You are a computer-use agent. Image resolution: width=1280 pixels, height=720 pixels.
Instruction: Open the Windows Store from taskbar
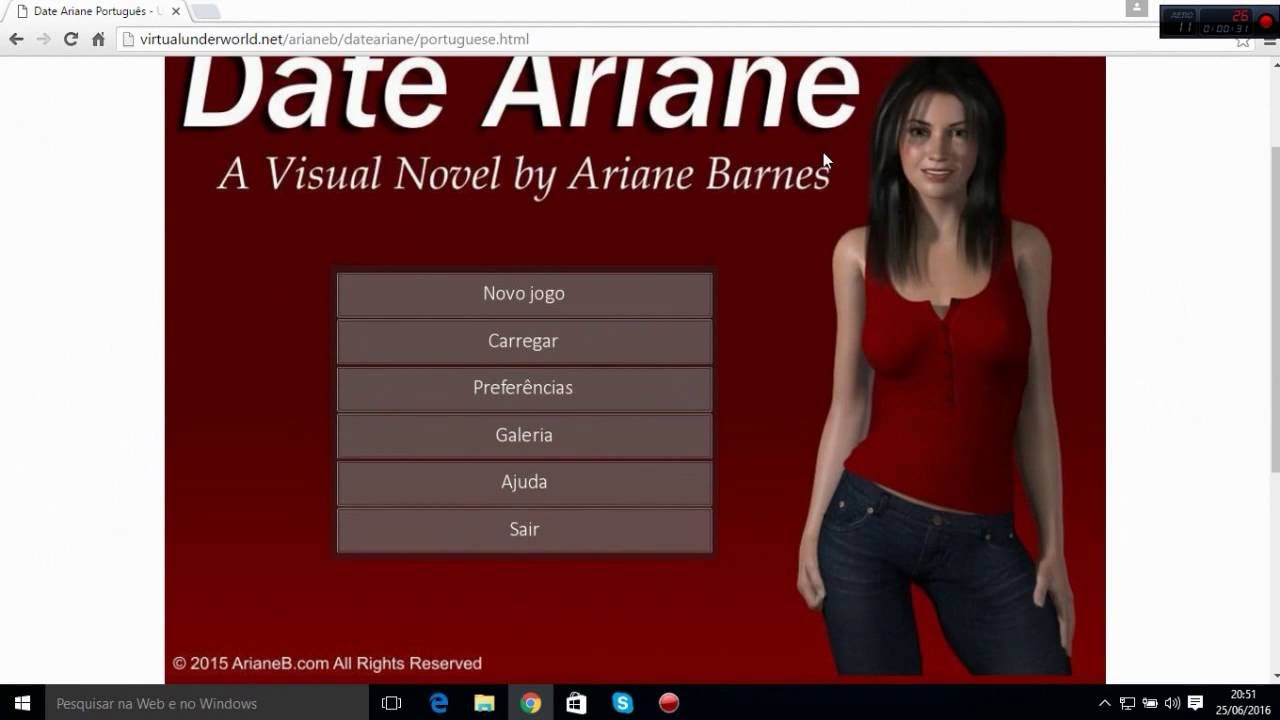pyautogui.click(x=576, y=703)
